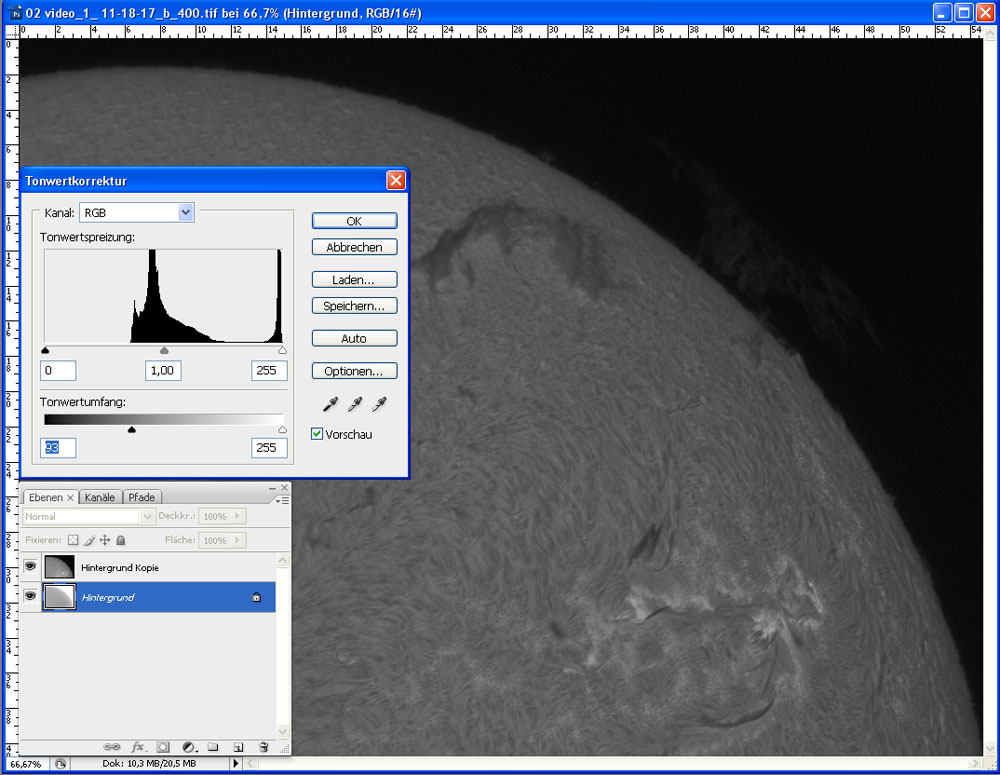1000x775 pixels.
Task: Click the lock position icon
Action: point(105,540)
